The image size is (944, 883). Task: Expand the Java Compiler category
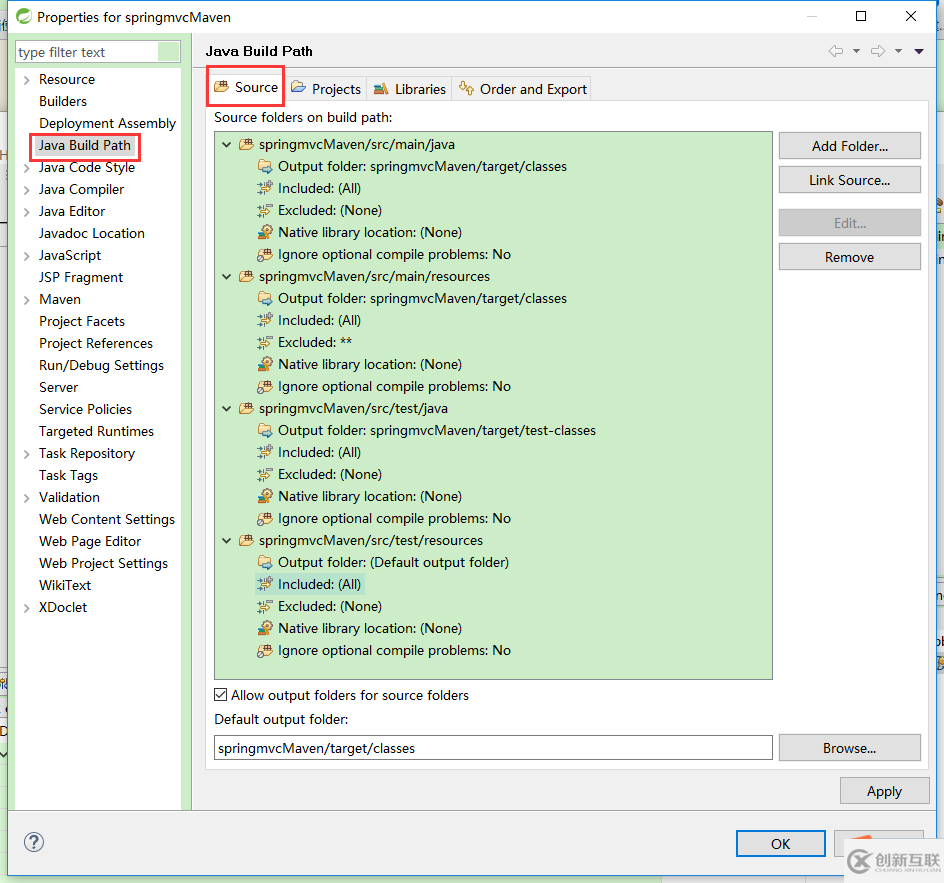26,190
